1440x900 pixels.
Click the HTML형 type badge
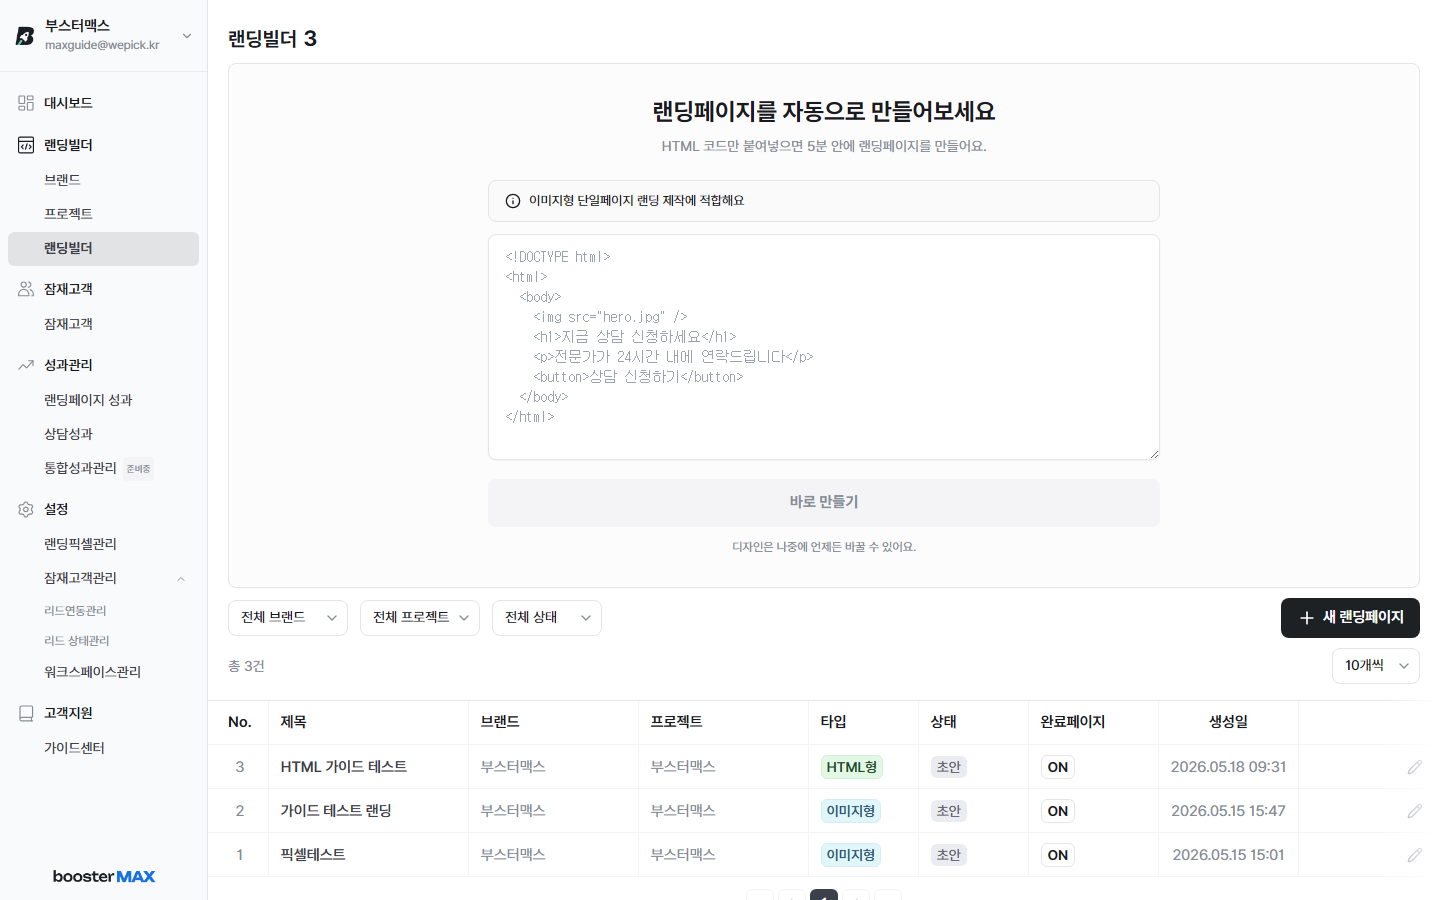(852, 767)
